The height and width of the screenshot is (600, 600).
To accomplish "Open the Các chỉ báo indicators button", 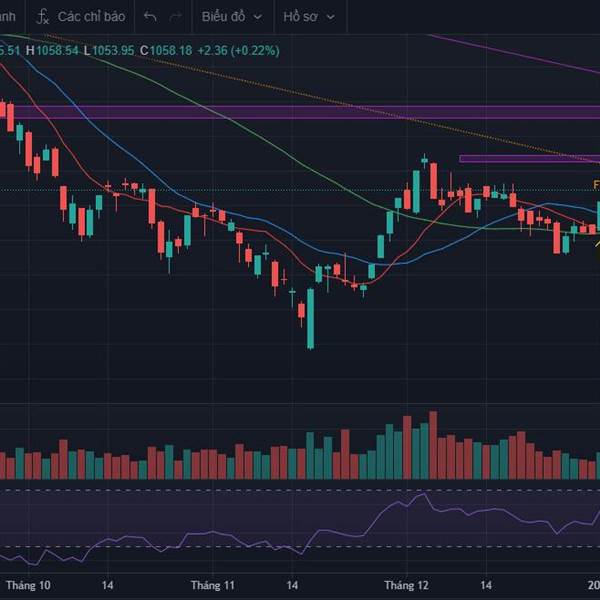I will tap(81, 16).
